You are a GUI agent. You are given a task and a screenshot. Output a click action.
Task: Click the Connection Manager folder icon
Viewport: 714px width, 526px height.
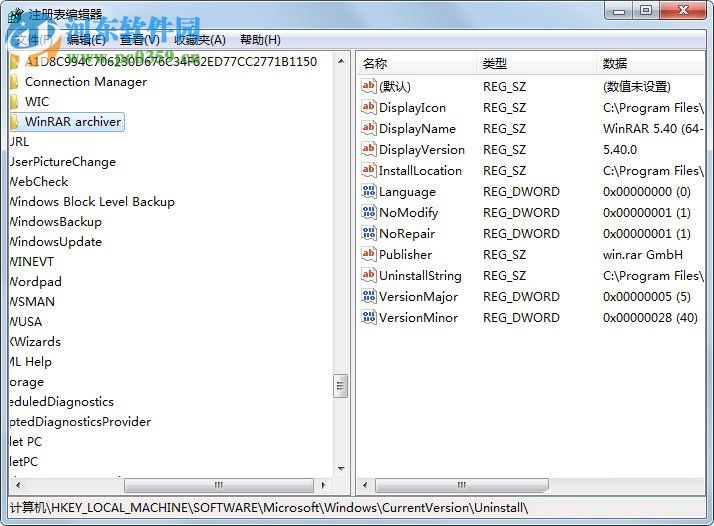pos(14,82)
